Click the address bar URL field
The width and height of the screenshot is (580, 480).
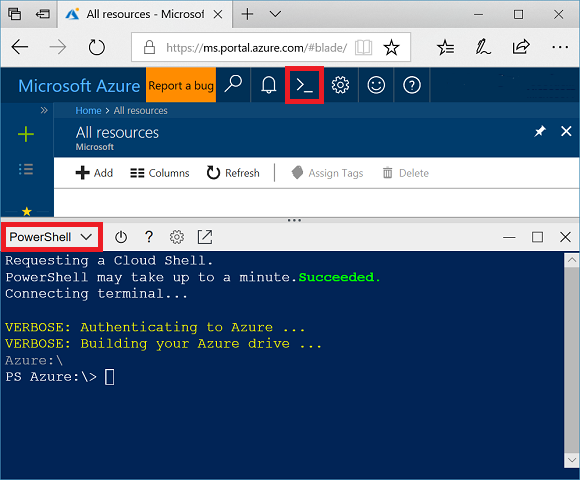tap(256, 48)
